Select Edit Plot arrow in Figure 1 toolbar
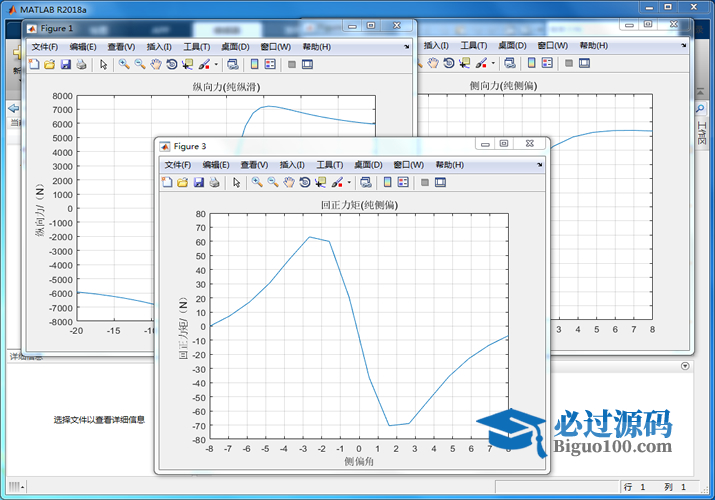This screenshot has width=715, height=500. pos(104,64)
